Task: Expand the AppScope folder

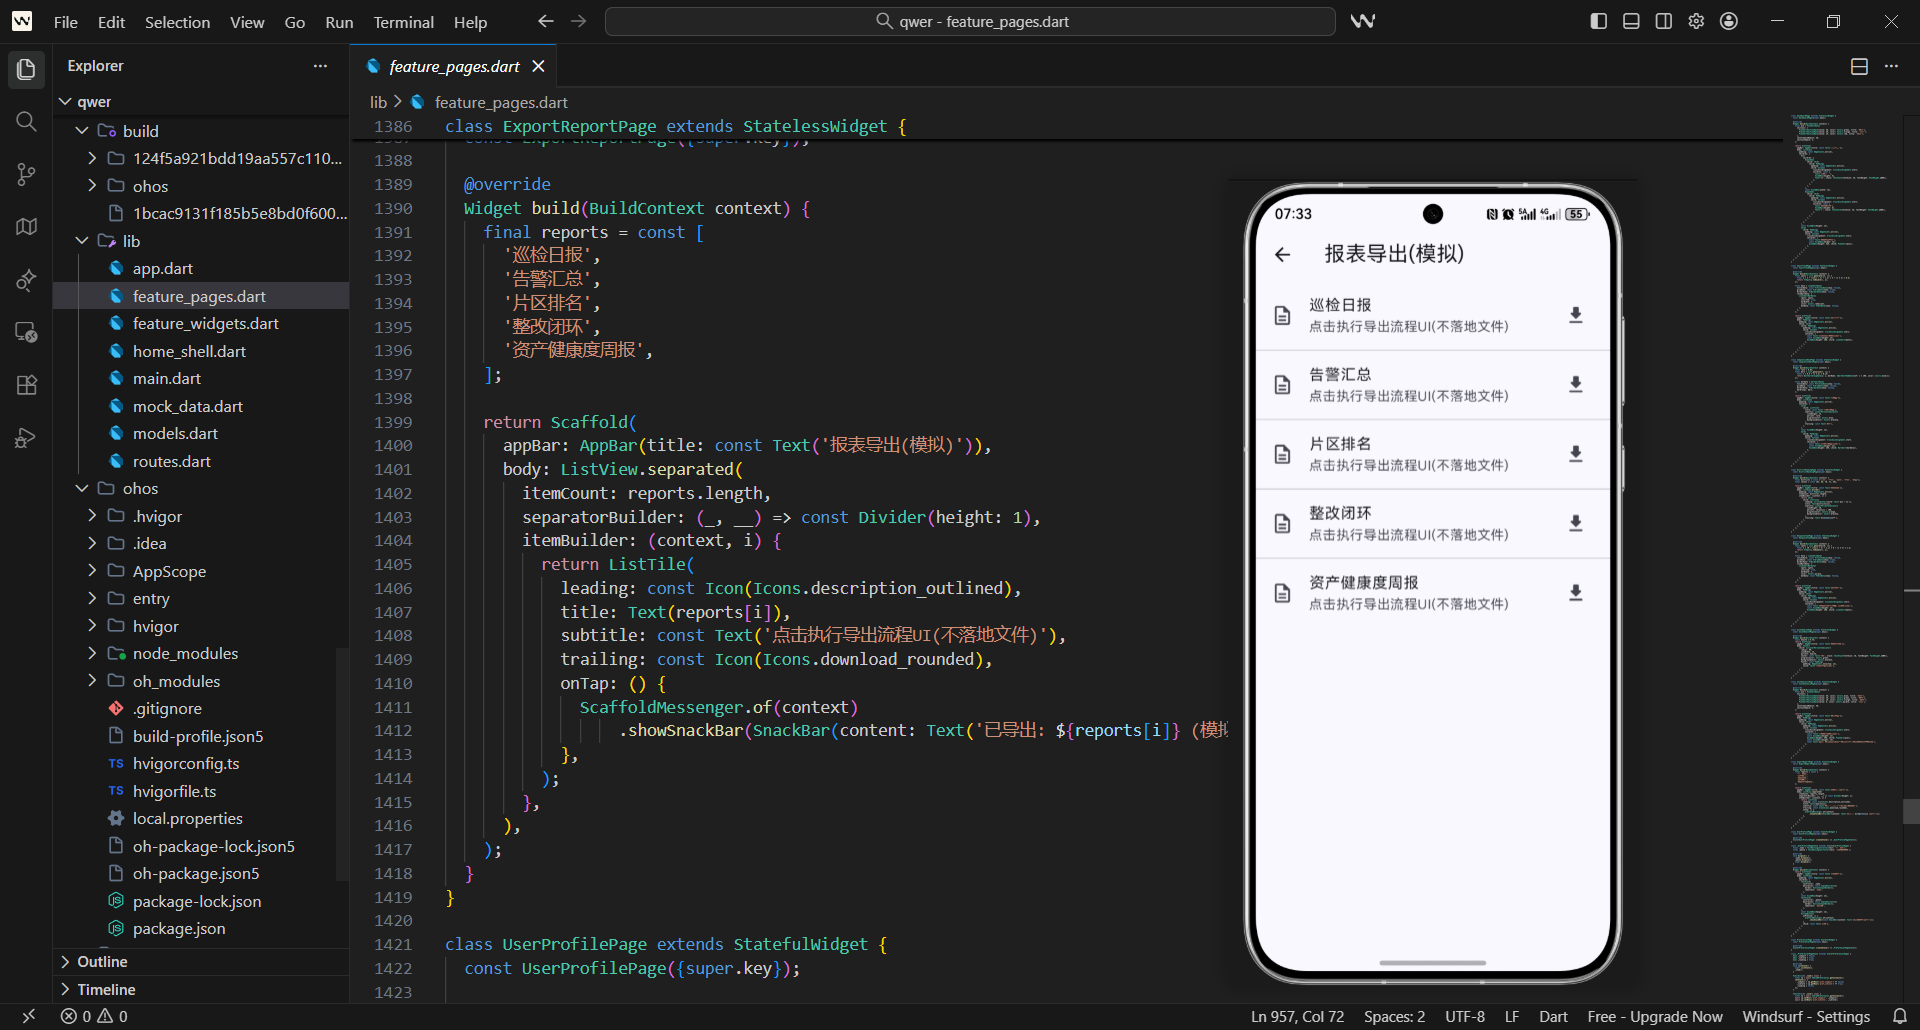Action: click(x=92, y=571)
